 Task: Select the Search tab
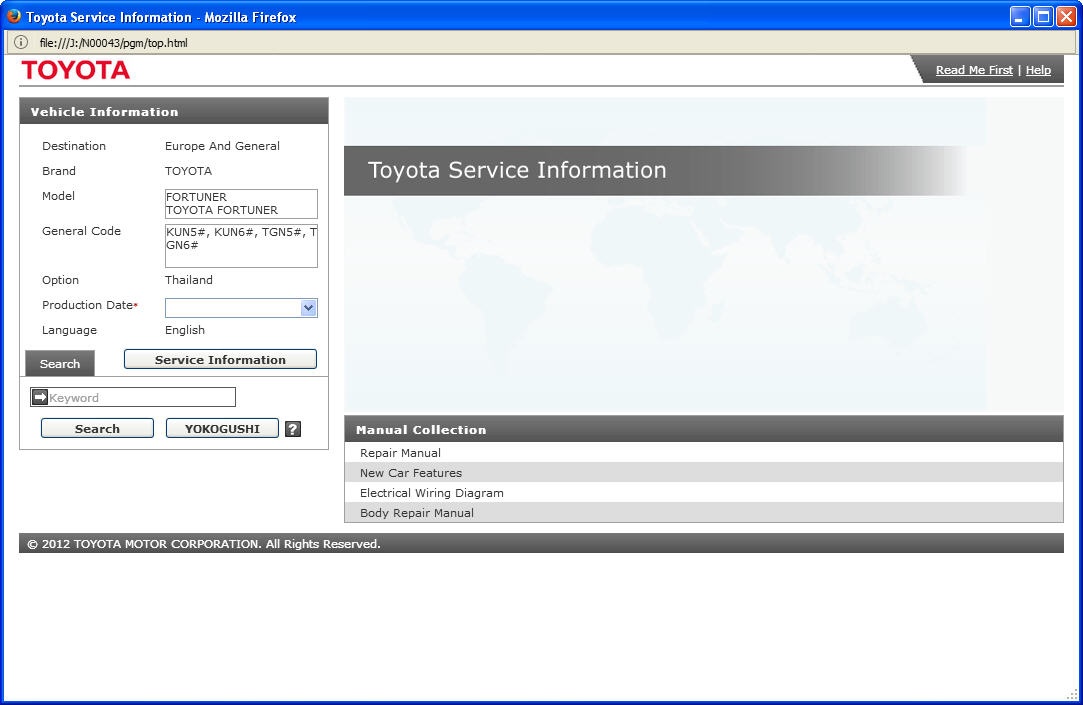(x=60, y=363)
